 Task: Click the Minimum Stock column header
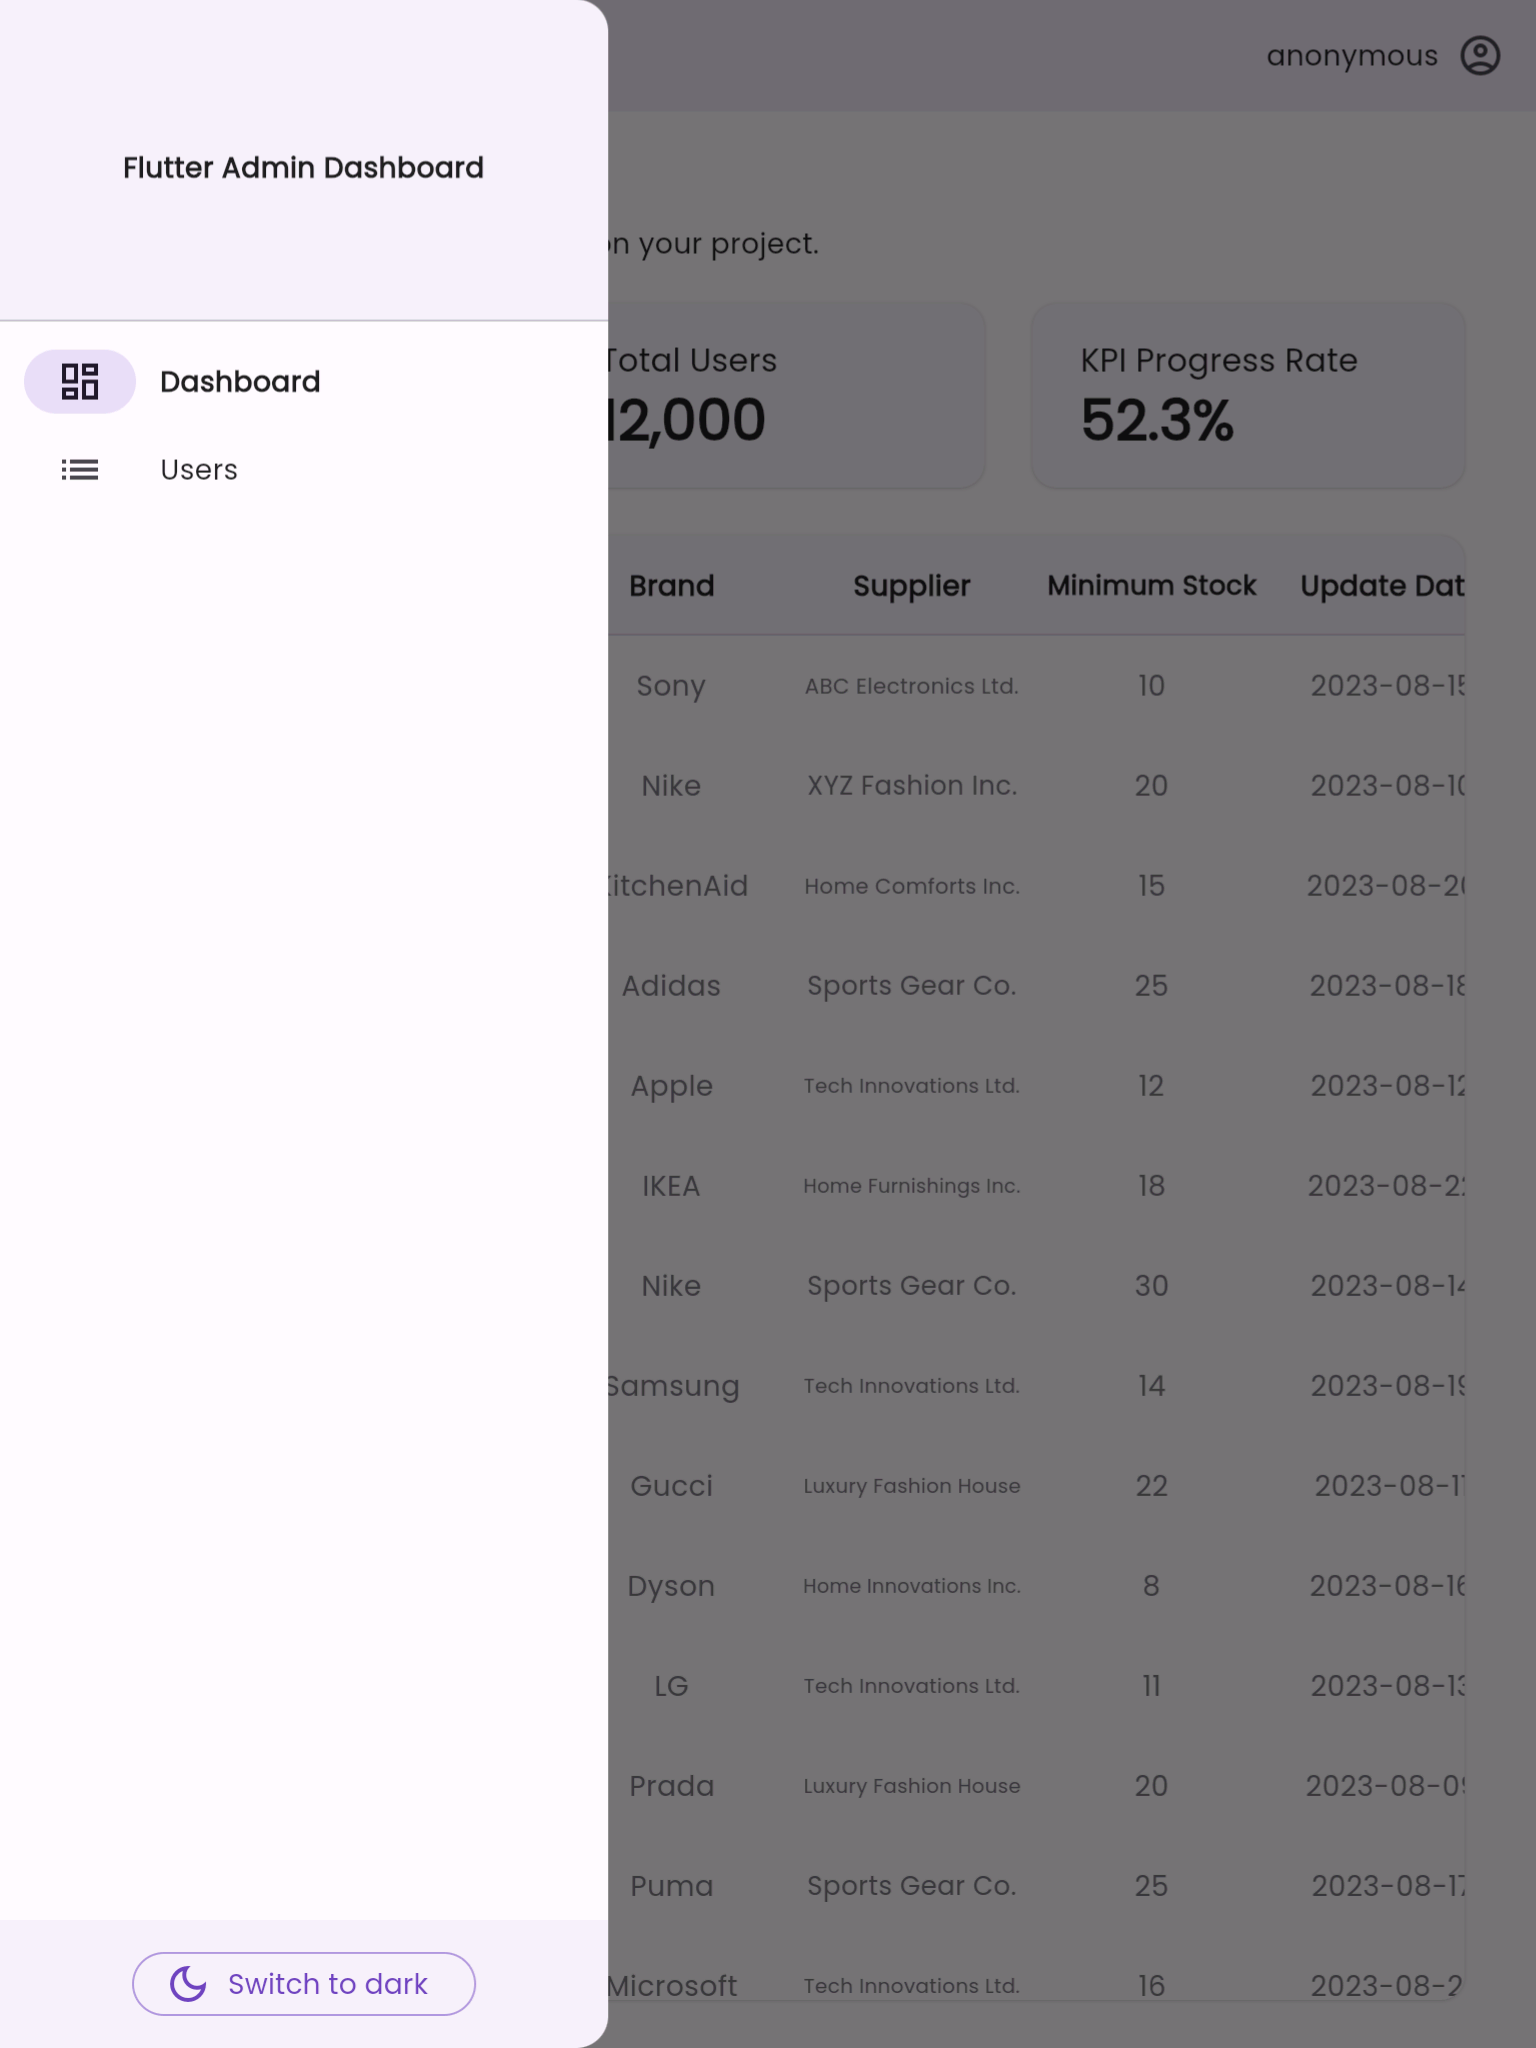pos(1151,585)
